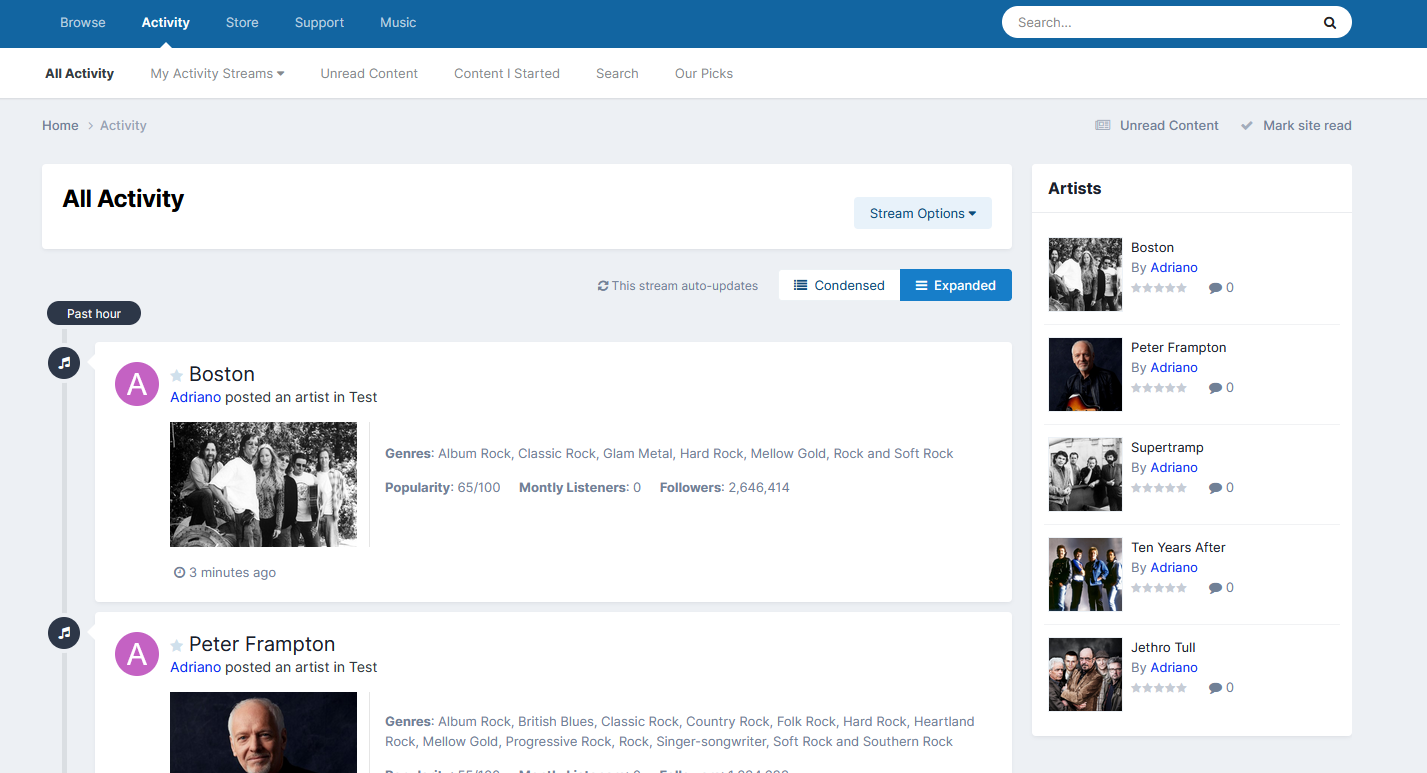Click the Past hour timeline marker
Viewport: 1427px width, 773px height.
pyautogui.click(x=94, y=313)
